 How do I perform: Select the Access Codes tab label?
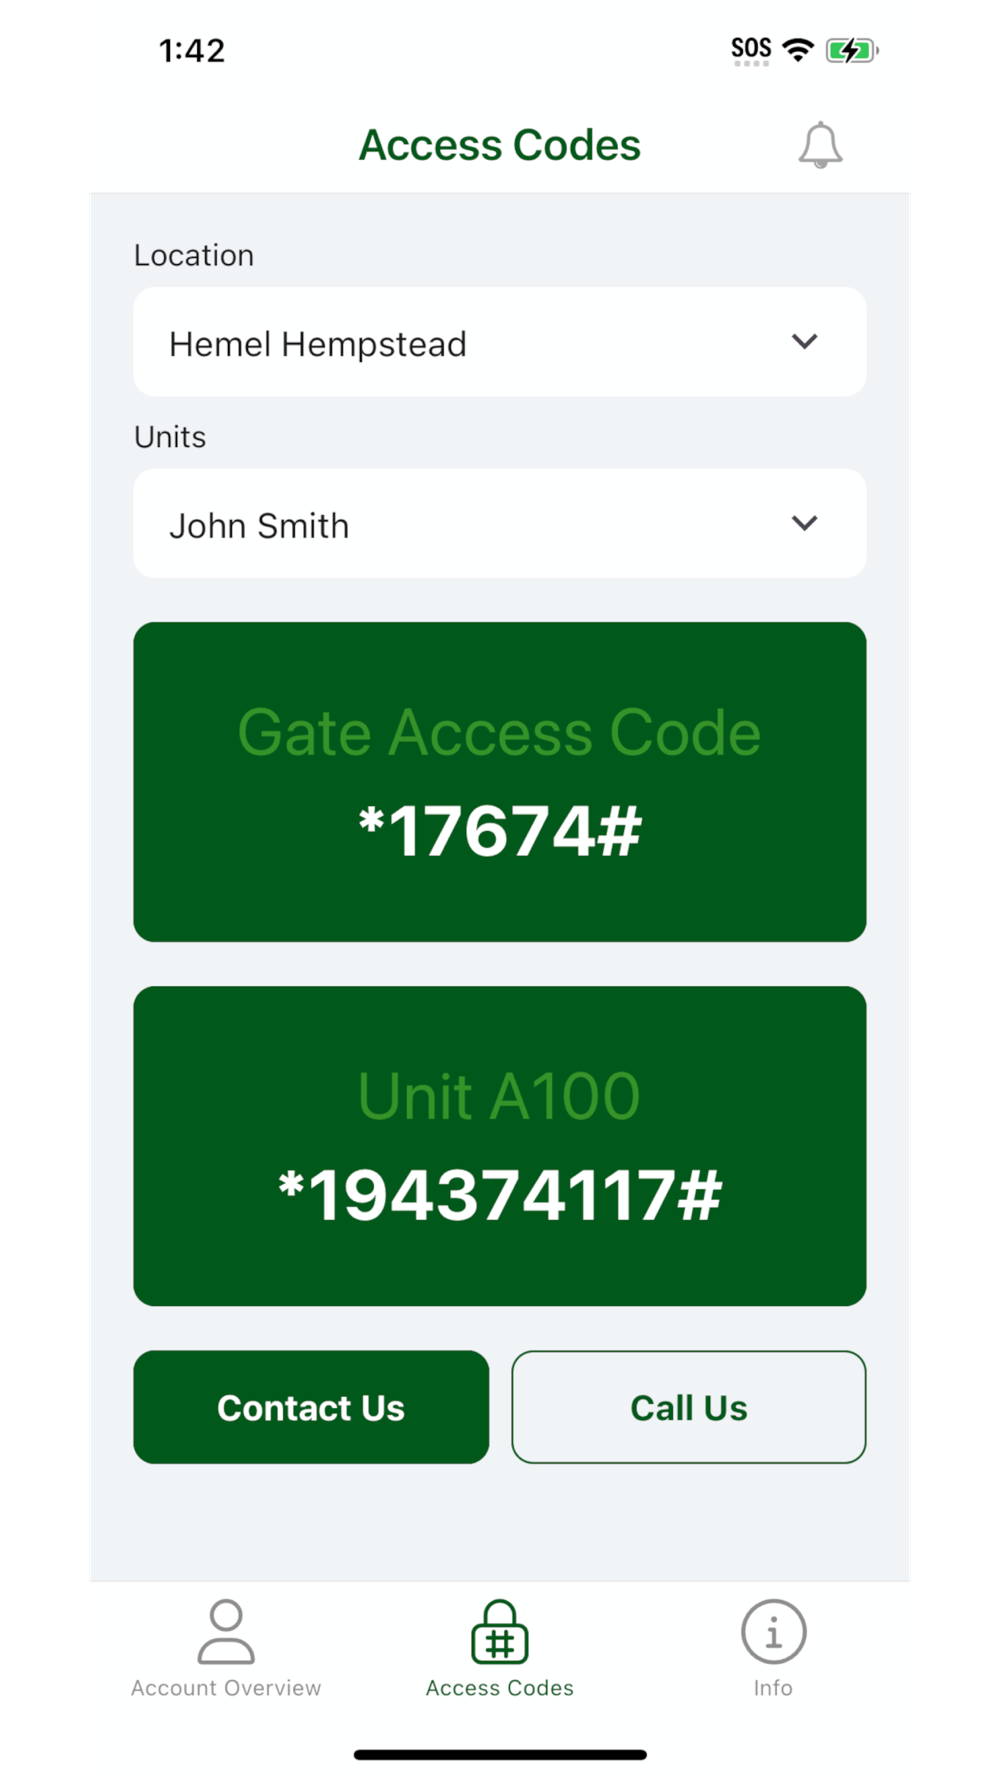coord(499,1688)
